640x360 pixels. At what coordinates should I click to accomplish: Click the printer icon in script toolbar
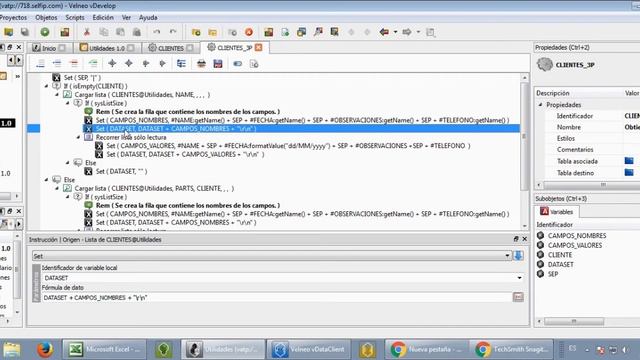tap(201, 64)
